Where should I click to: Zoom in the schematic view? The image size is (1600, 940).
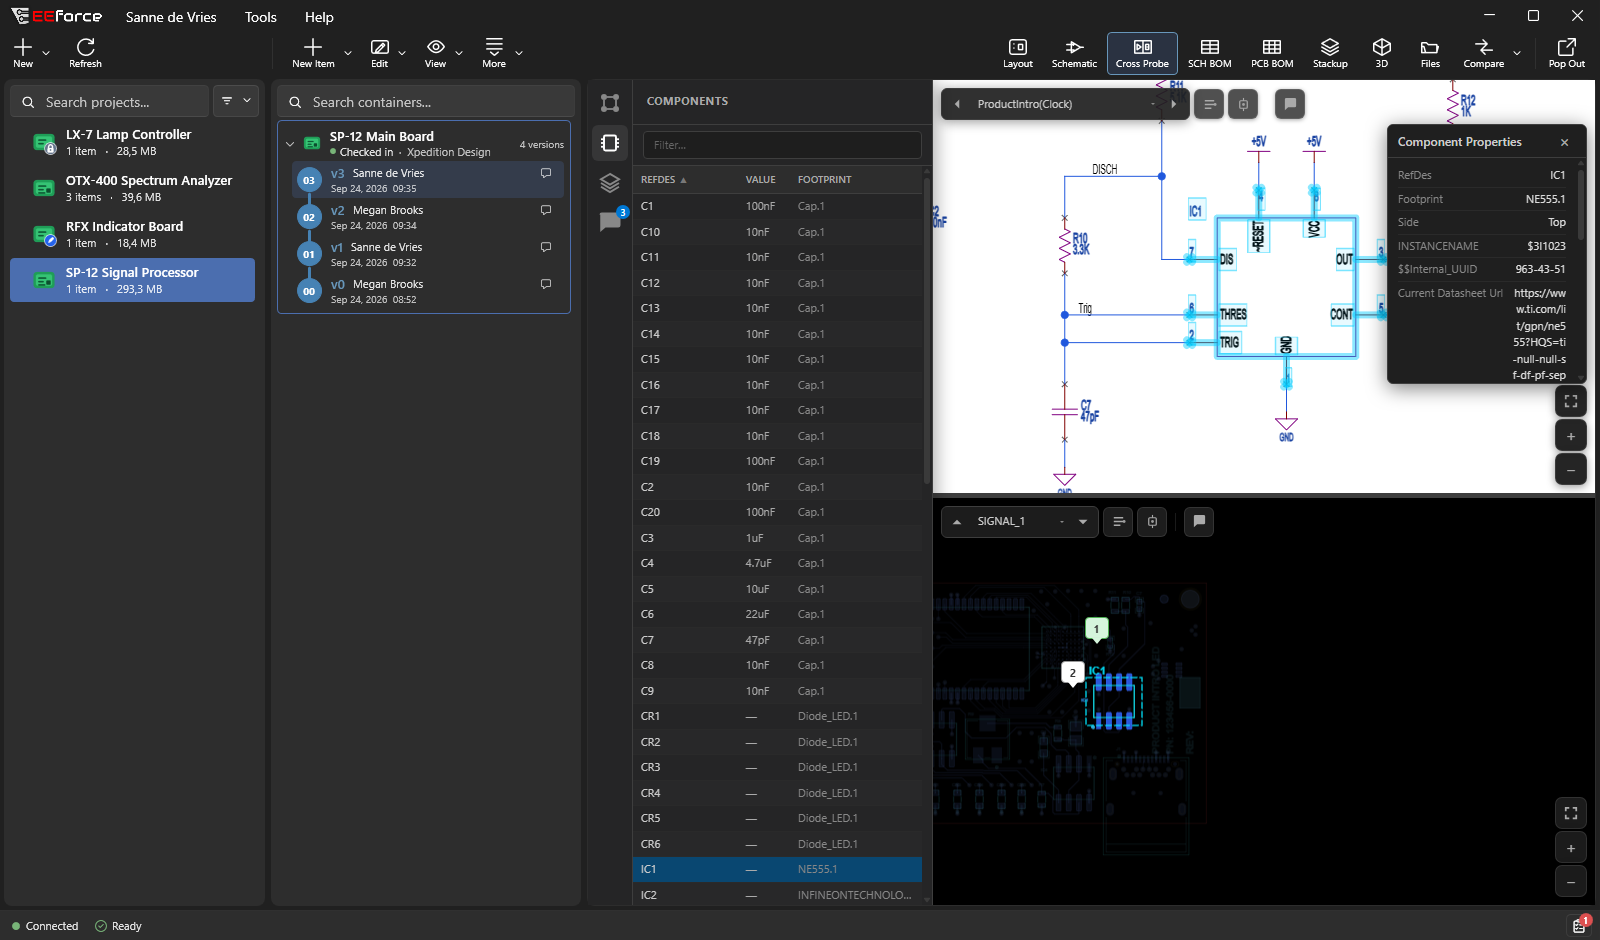[1570, 436]
